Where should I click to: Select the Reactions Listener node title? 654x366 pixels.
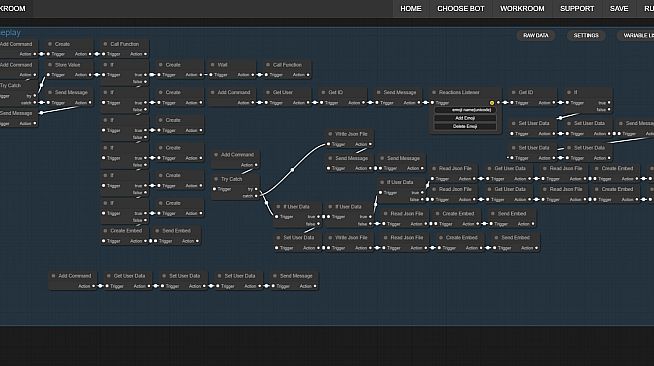[x=459, y=93]
